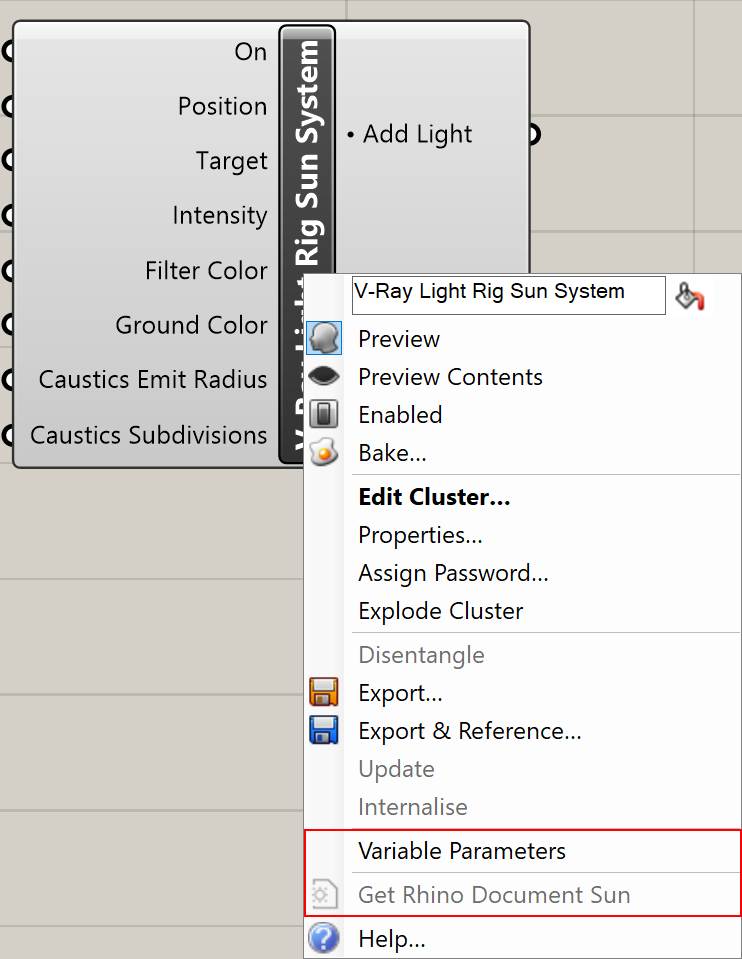The image size is (742, 959).
Task: Click the Get Rhino Document Sun icon
Action: click(x=324, y=894)
